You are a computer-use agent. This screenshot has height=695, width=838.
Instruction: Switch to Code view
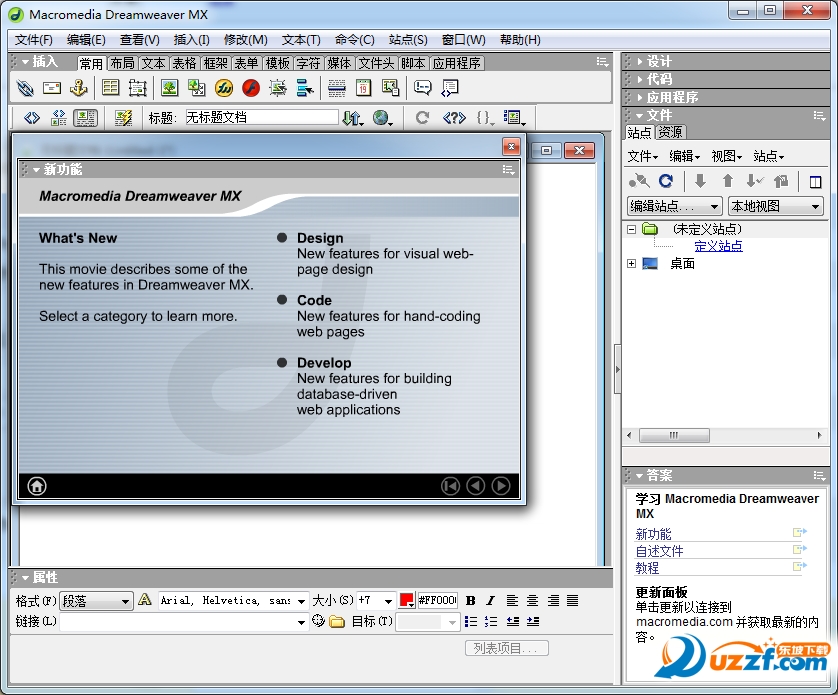point(32,118)
